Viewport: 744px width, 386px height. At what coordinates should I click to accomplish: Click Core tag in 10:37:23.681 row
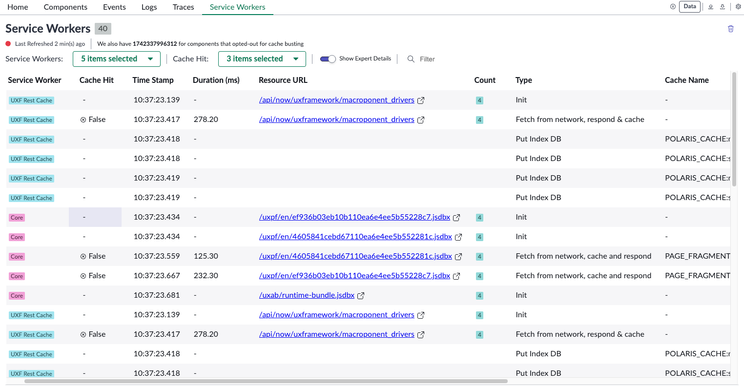[x=17, y=295]
